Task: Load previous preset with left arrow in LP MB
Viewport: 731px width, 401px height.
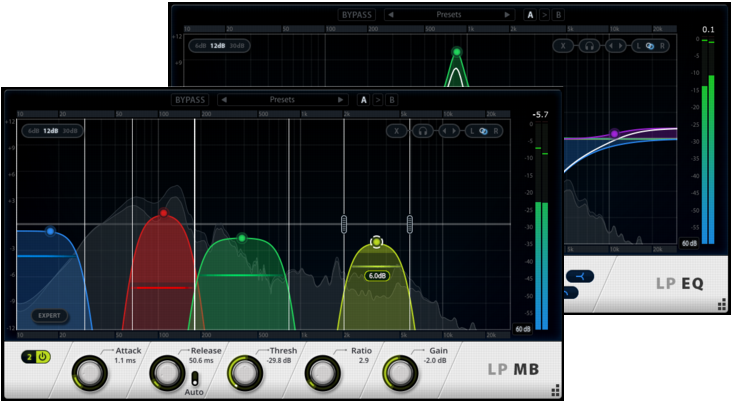Action: pos(224,100)
